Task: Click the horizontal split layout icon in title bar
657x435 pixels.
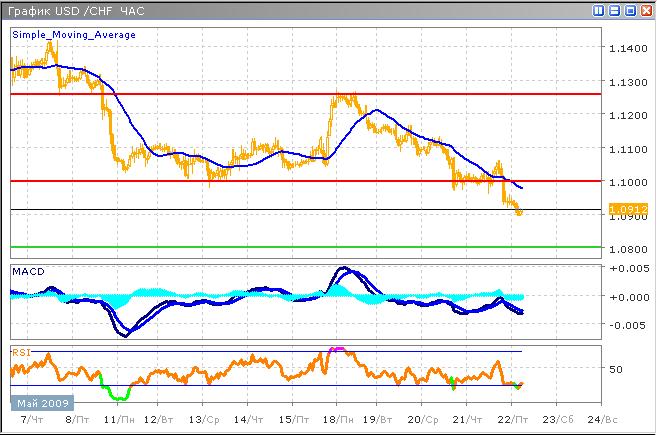Action: (613, 11)
